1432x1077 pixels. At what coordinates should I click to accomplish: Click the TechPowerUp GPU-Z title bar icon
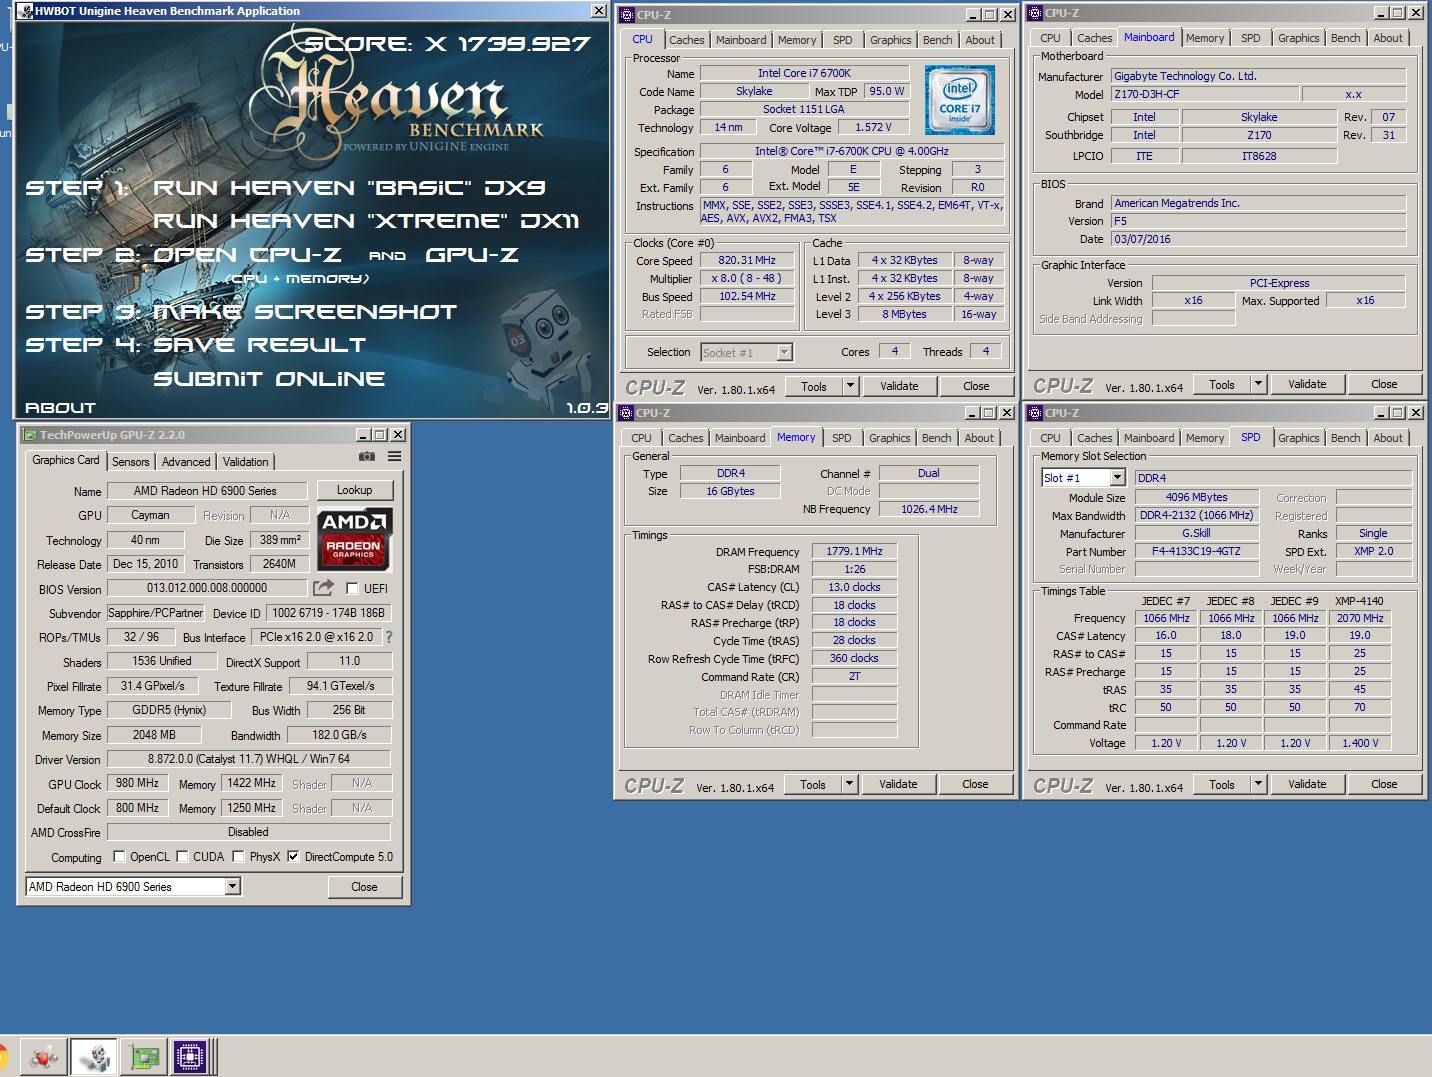coord(30,435)
